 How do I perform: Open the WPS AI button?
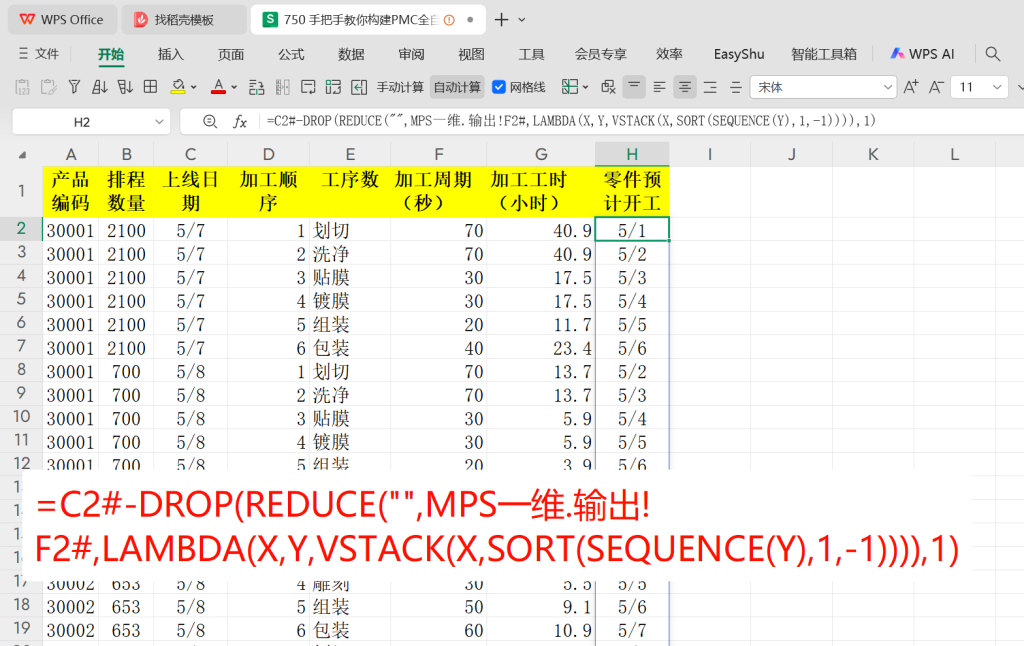(x=922, y=54)
